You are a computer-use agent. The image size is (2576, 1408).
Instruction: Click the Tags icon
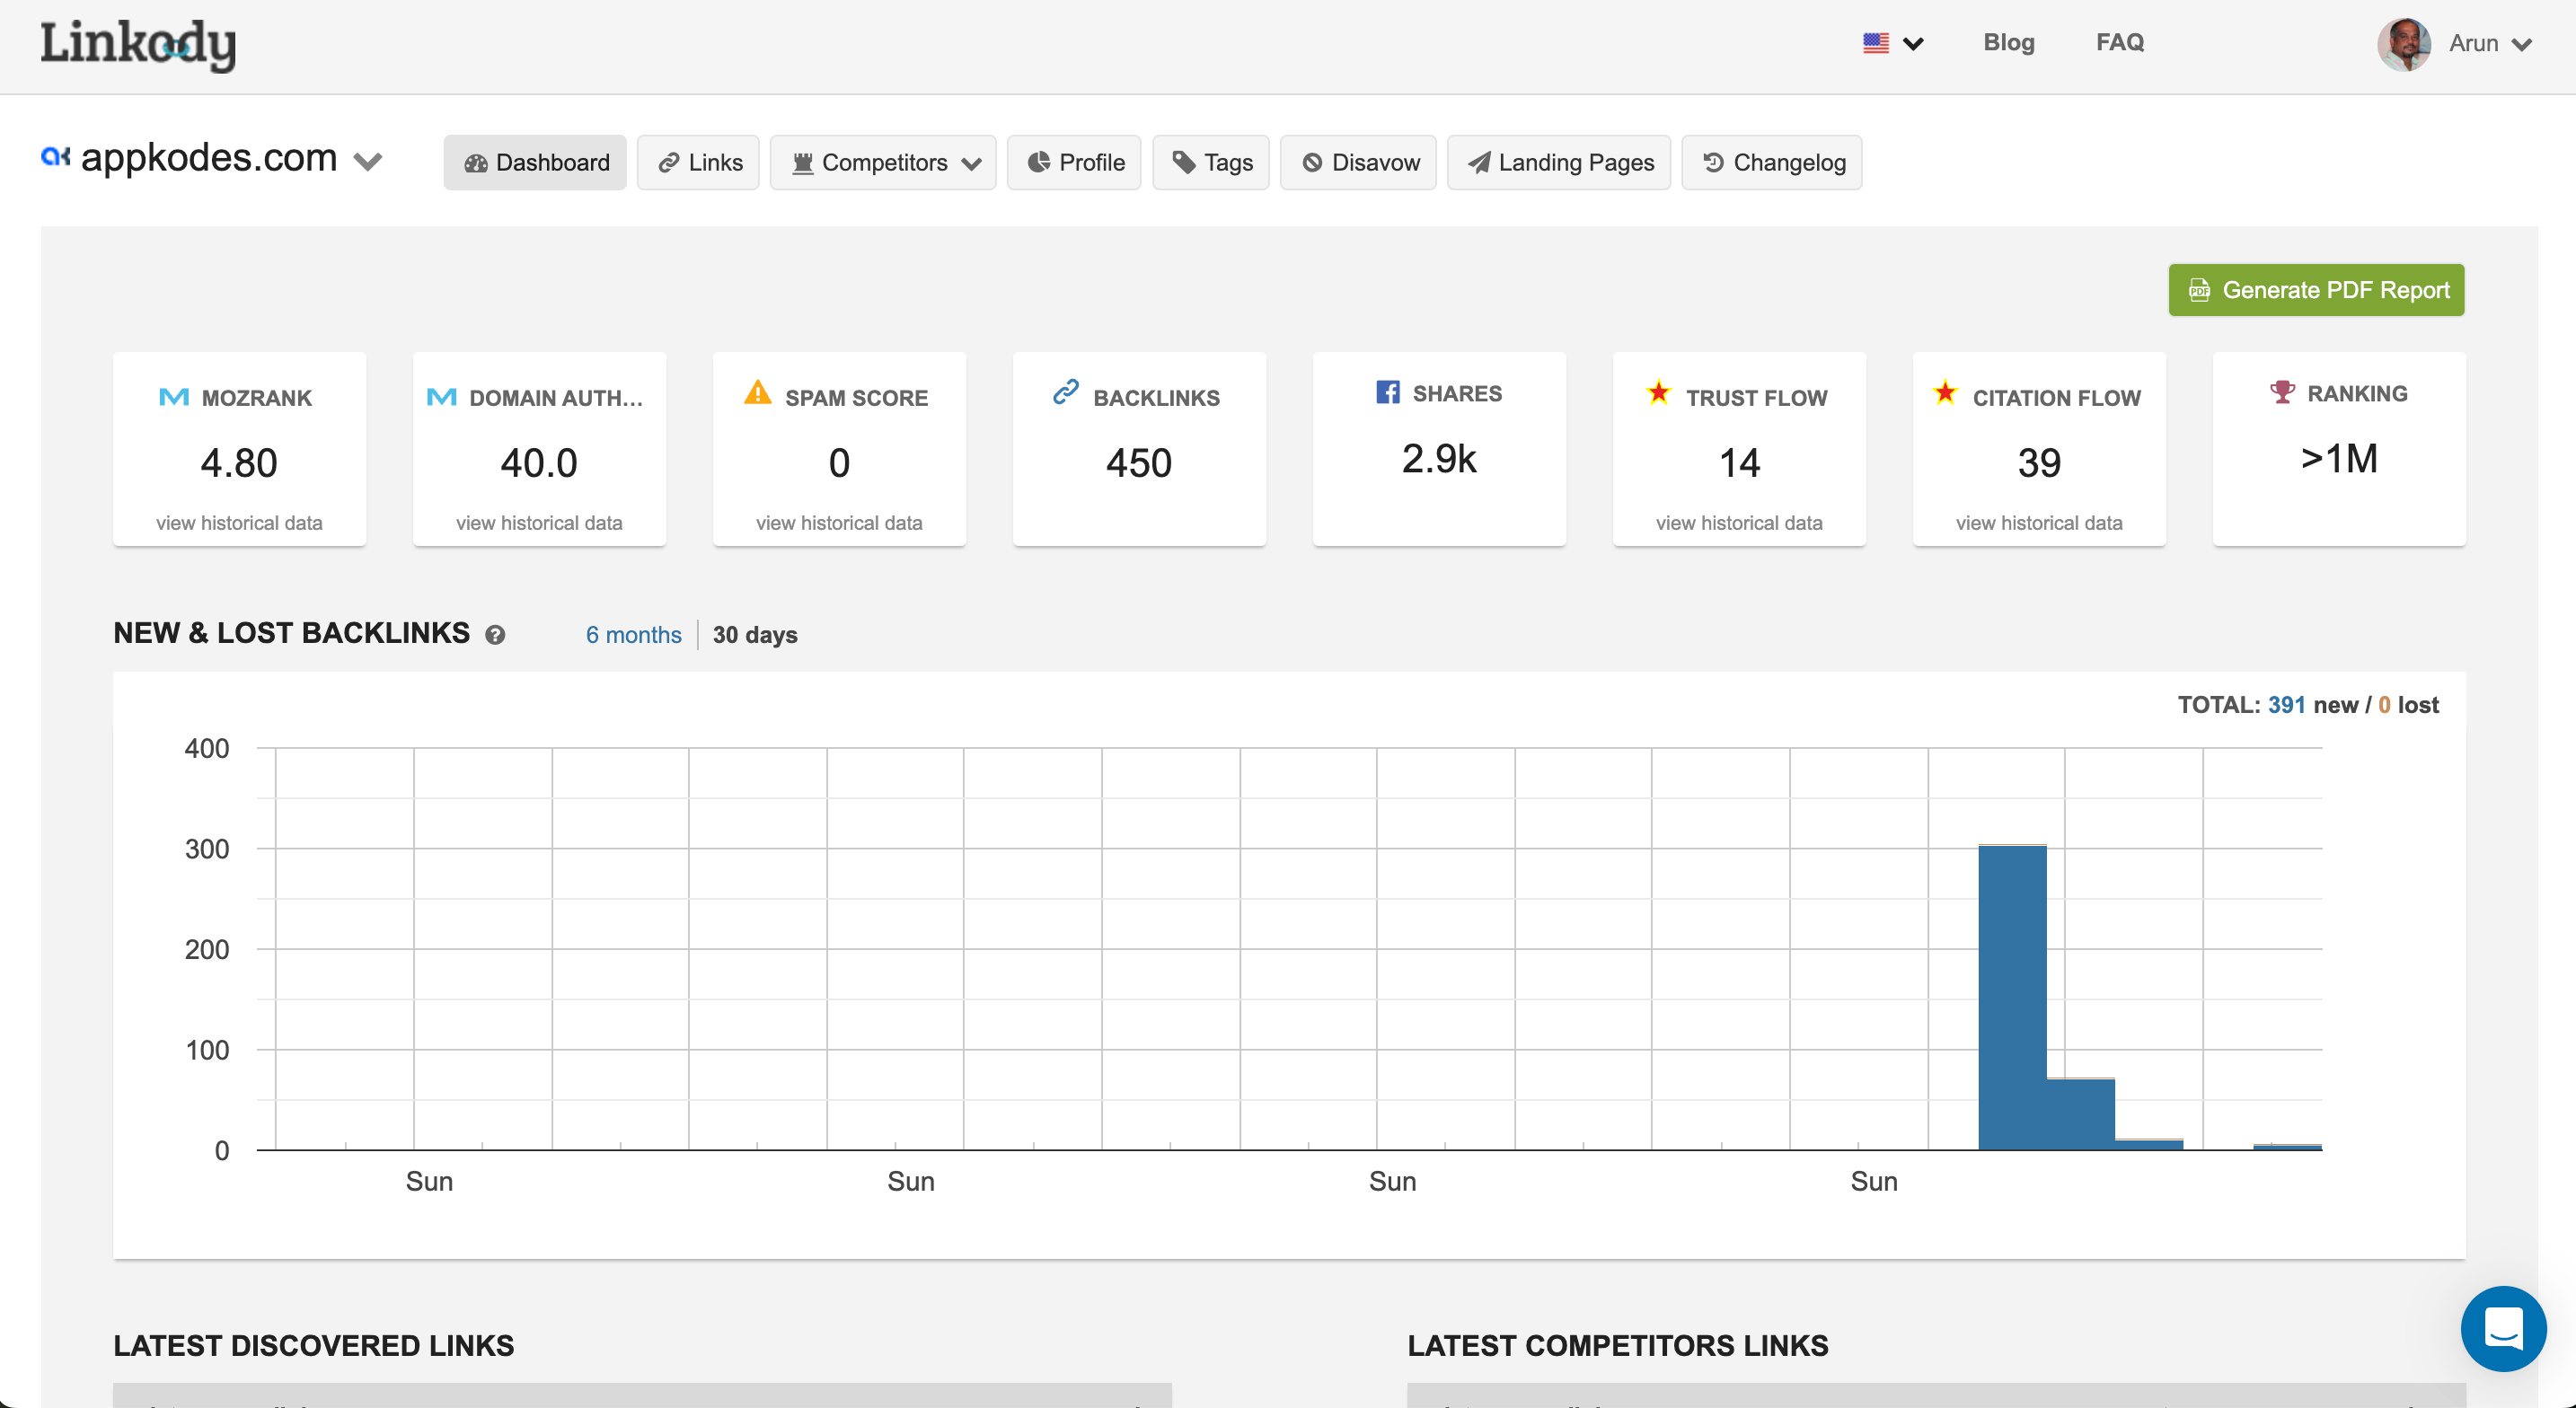tap(1213, 162)
